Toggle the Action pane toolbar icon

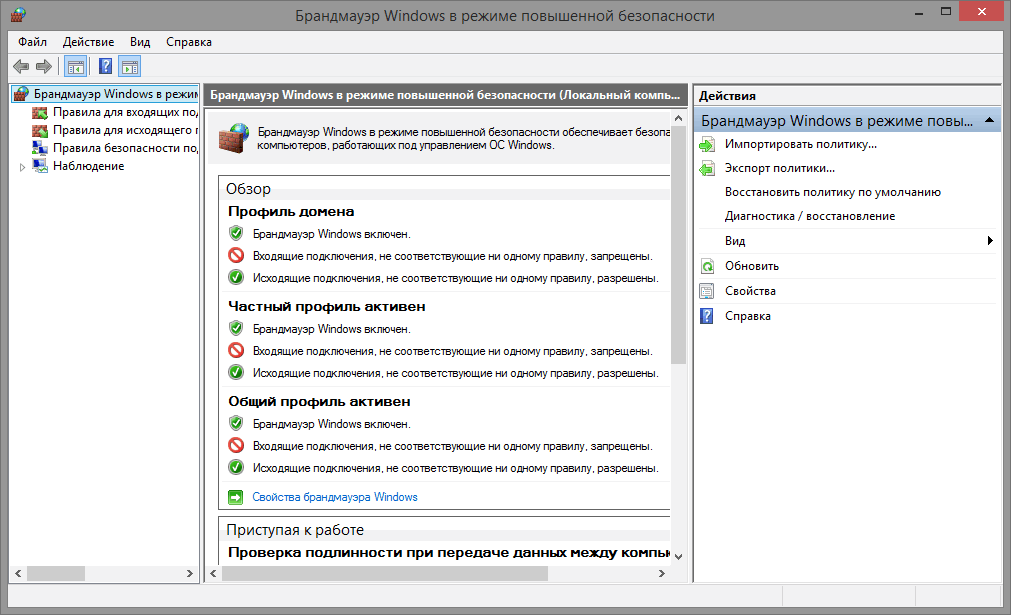point(130,67)
